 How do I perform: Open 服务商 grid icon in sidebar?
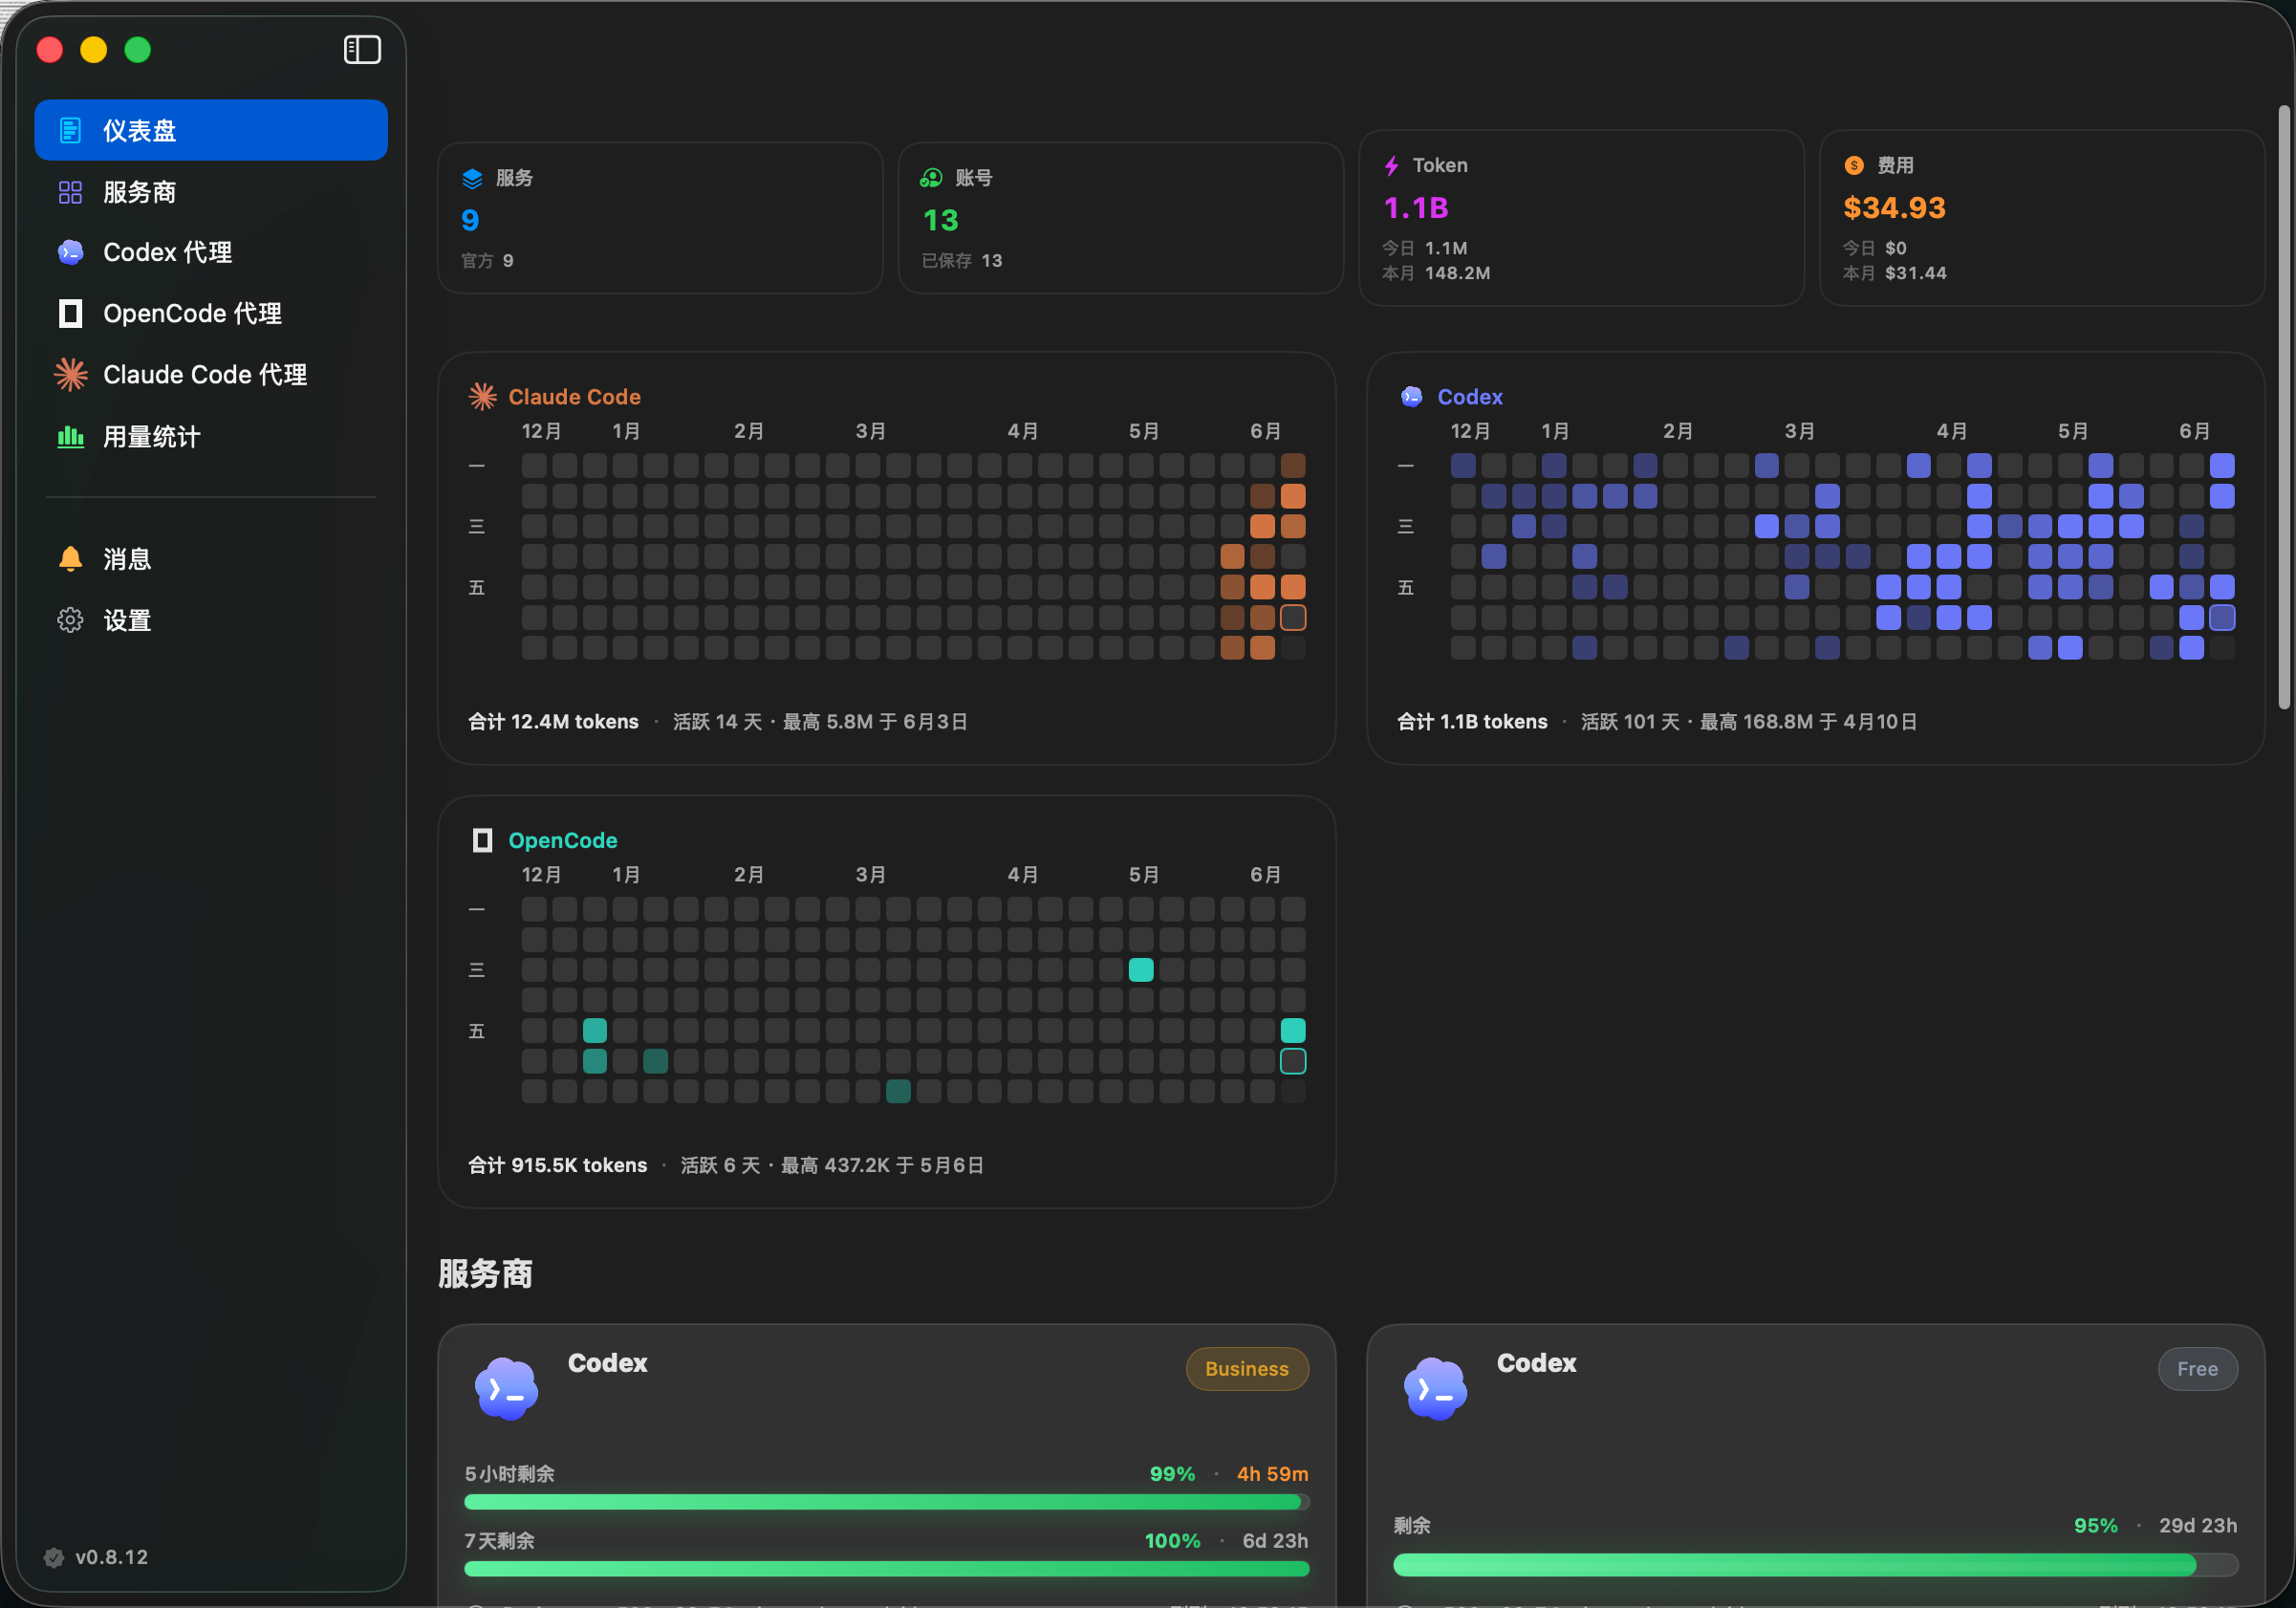click(70, 192)
